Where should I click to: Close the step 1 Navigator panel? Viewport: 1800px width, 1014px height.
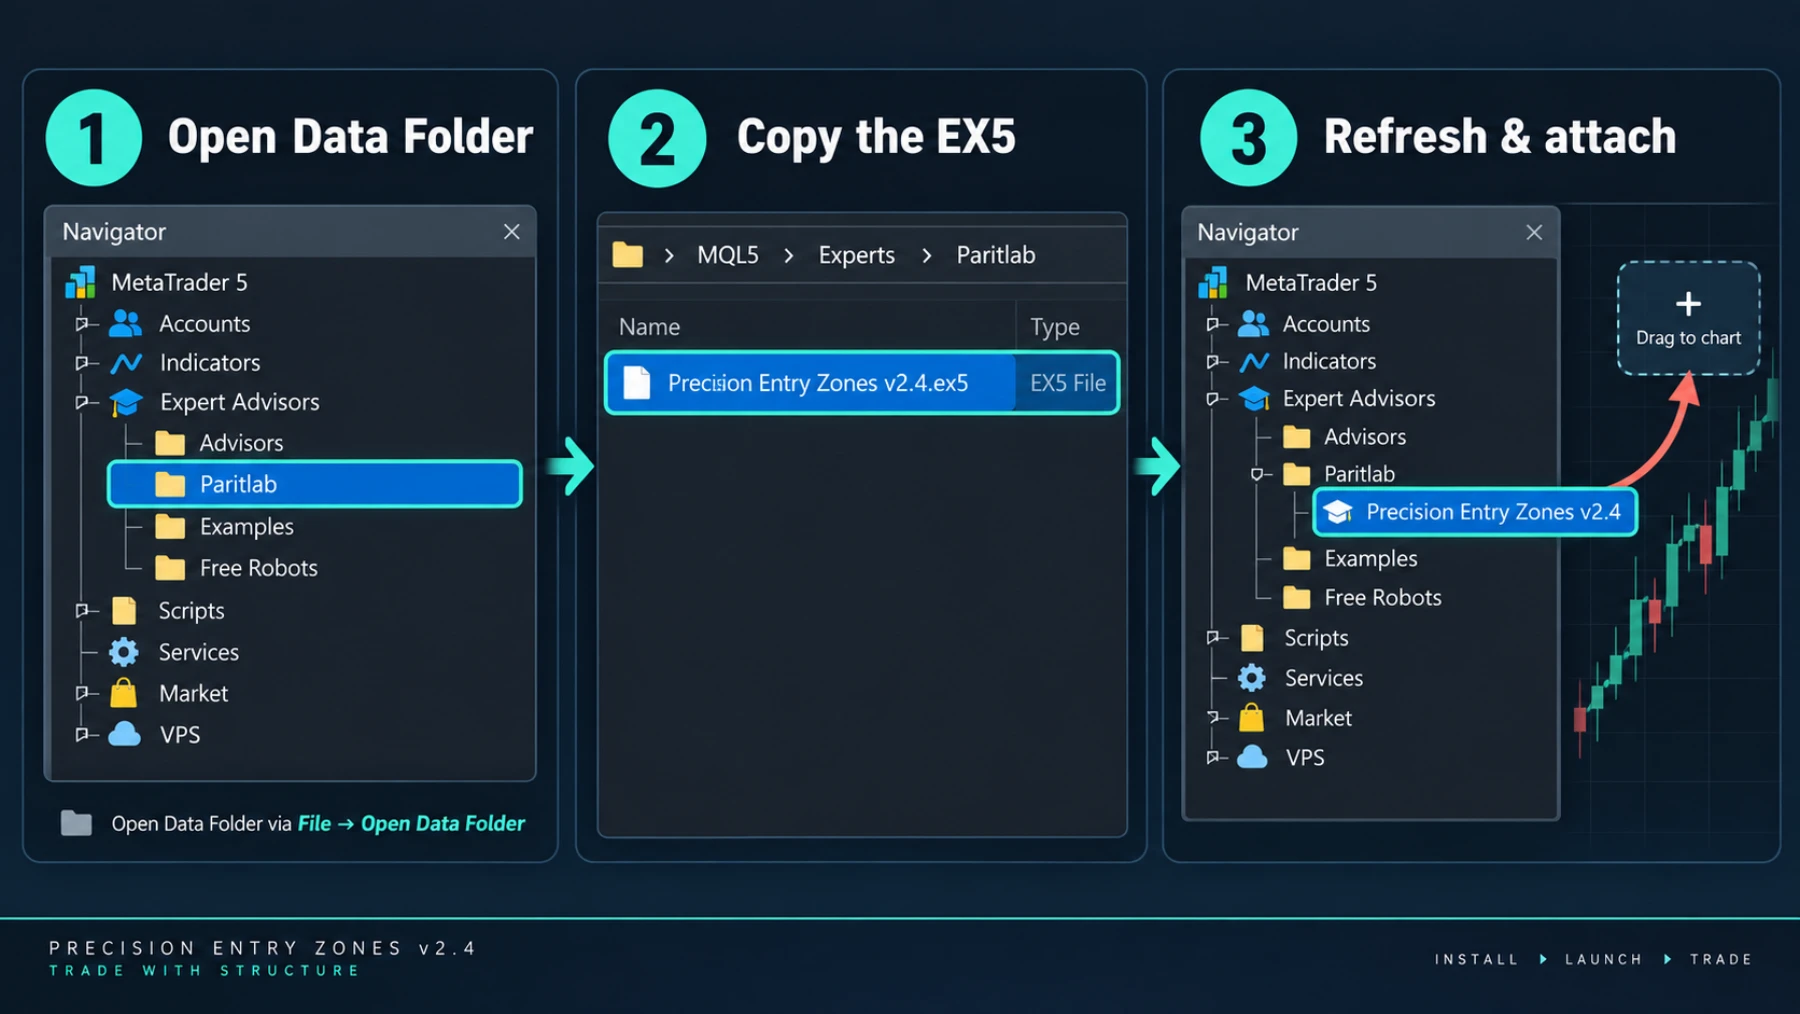click(511, 232)
